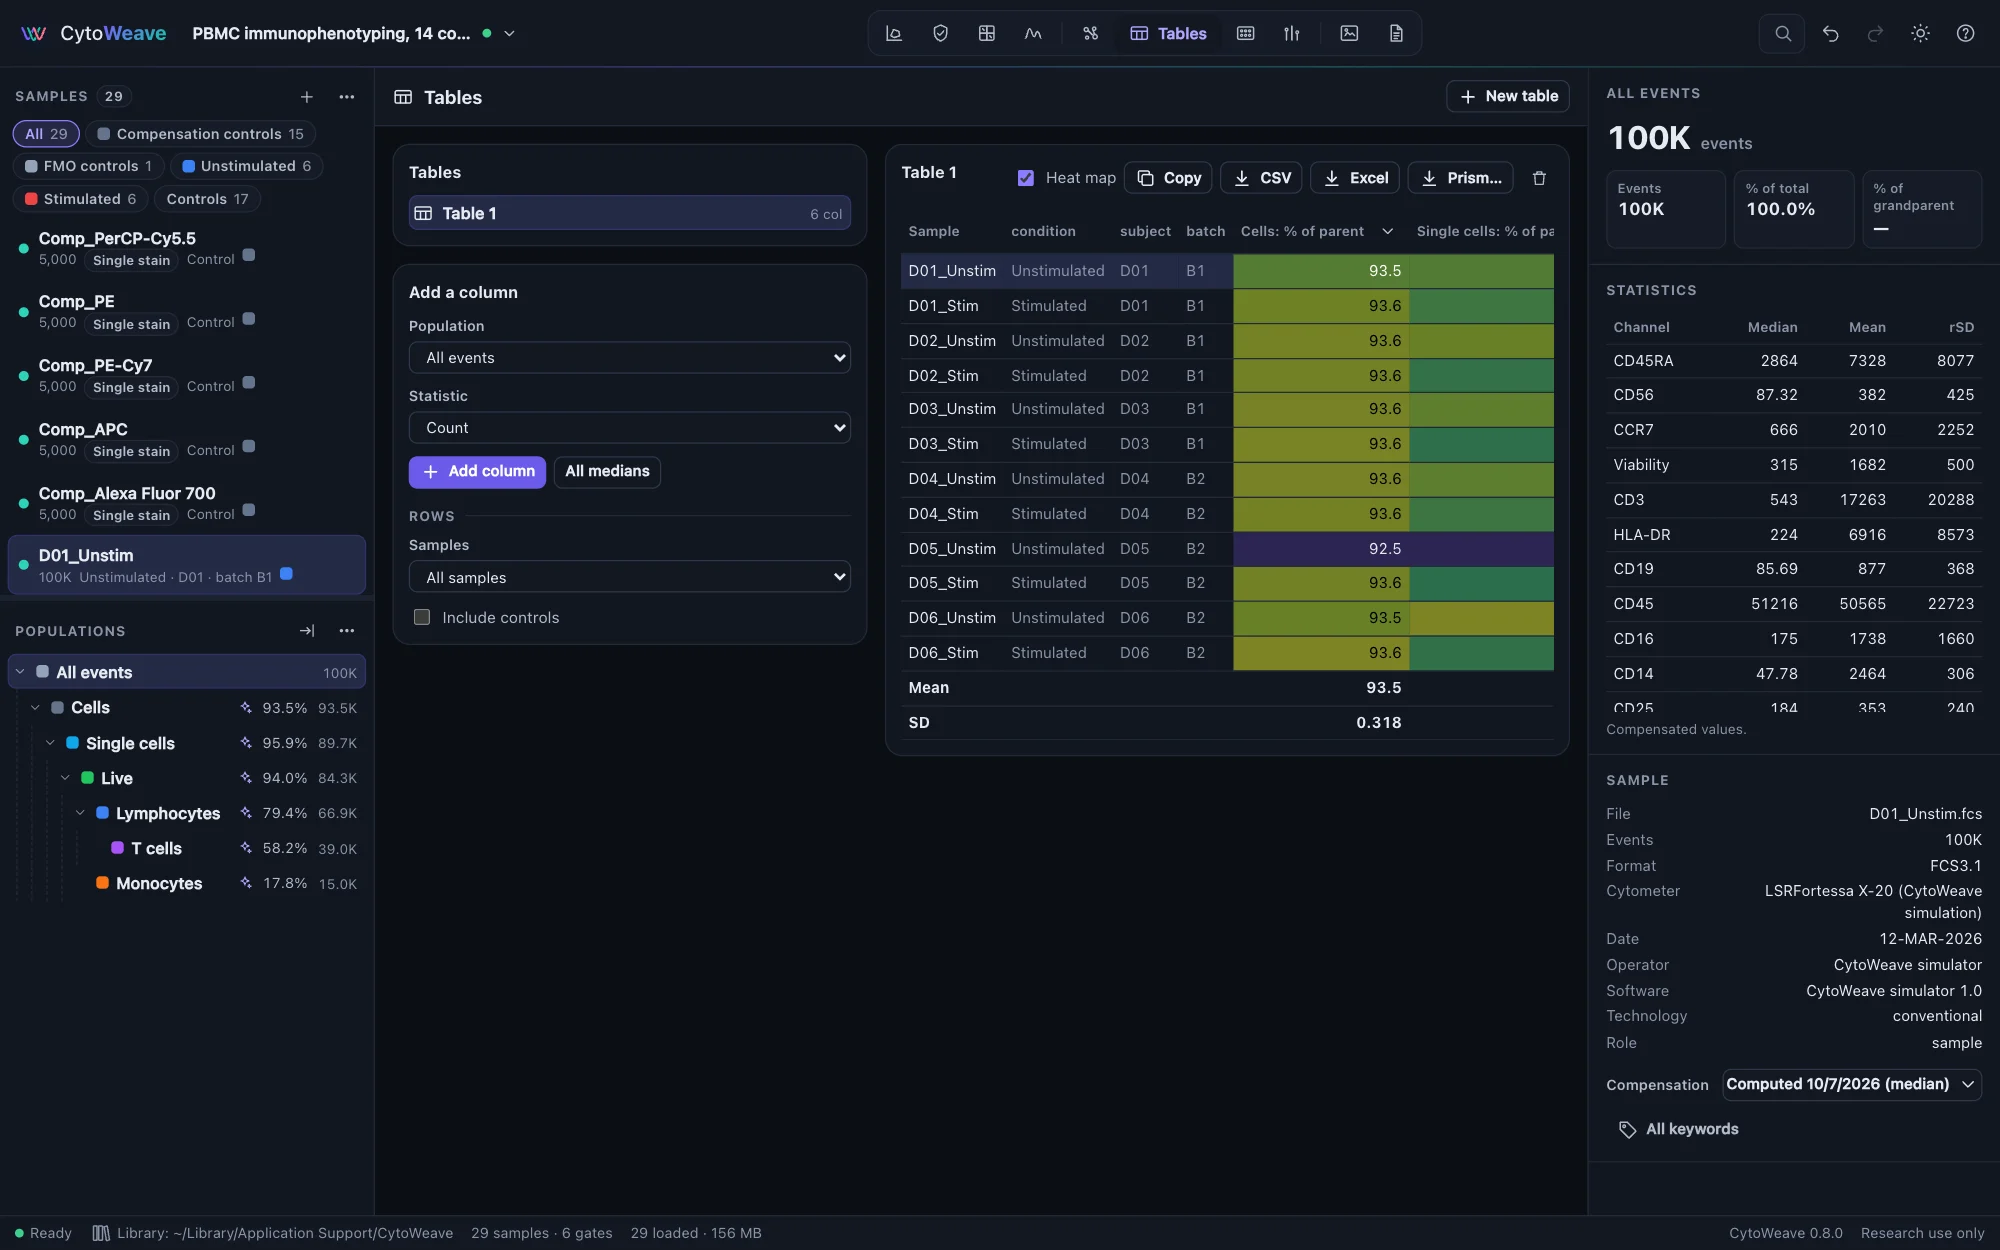This screenshot has height=1250, width=2000.
Task: Undo the last action
Action: tap(1830, 33)
